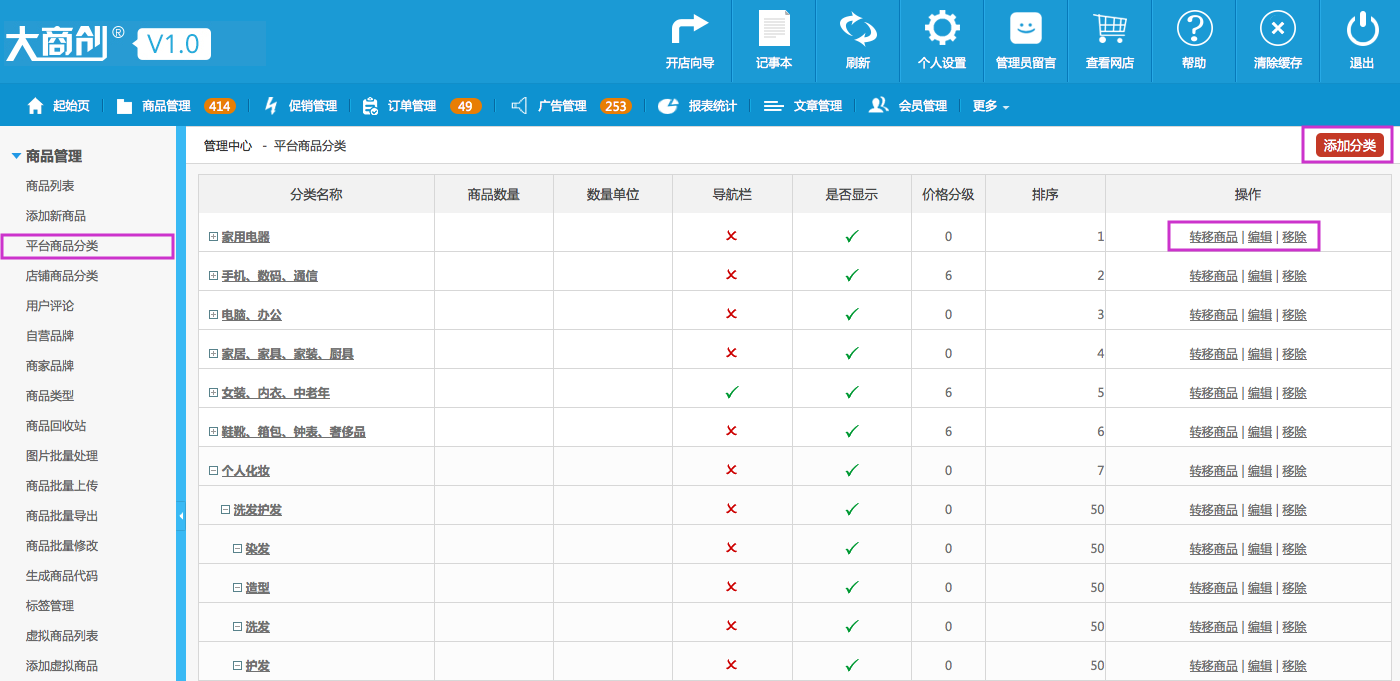Toggle 导航栏 red cross for 家用电器
The image size is (1400, 681).
[x=731, y=236]
